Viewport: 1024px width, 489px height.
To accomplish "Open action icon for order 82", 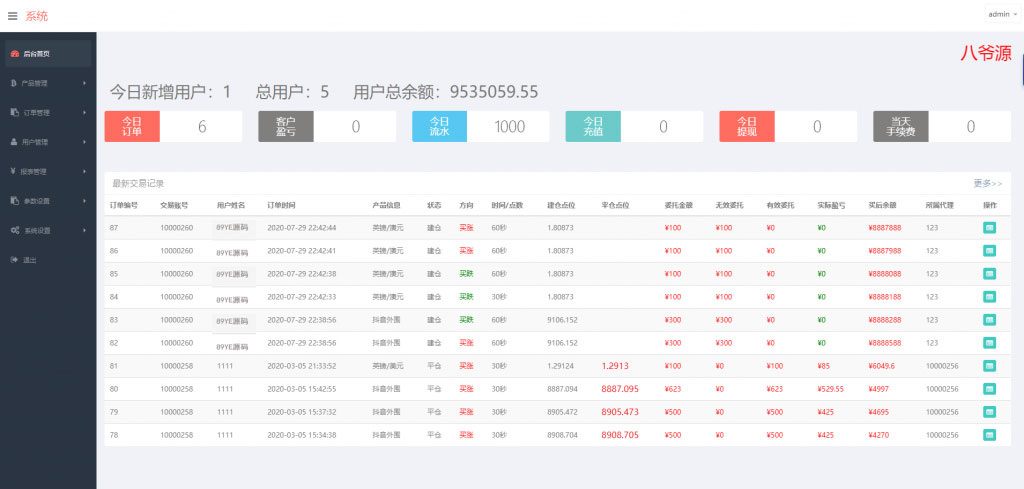I will pyautogui.click(x=989, y=343).
